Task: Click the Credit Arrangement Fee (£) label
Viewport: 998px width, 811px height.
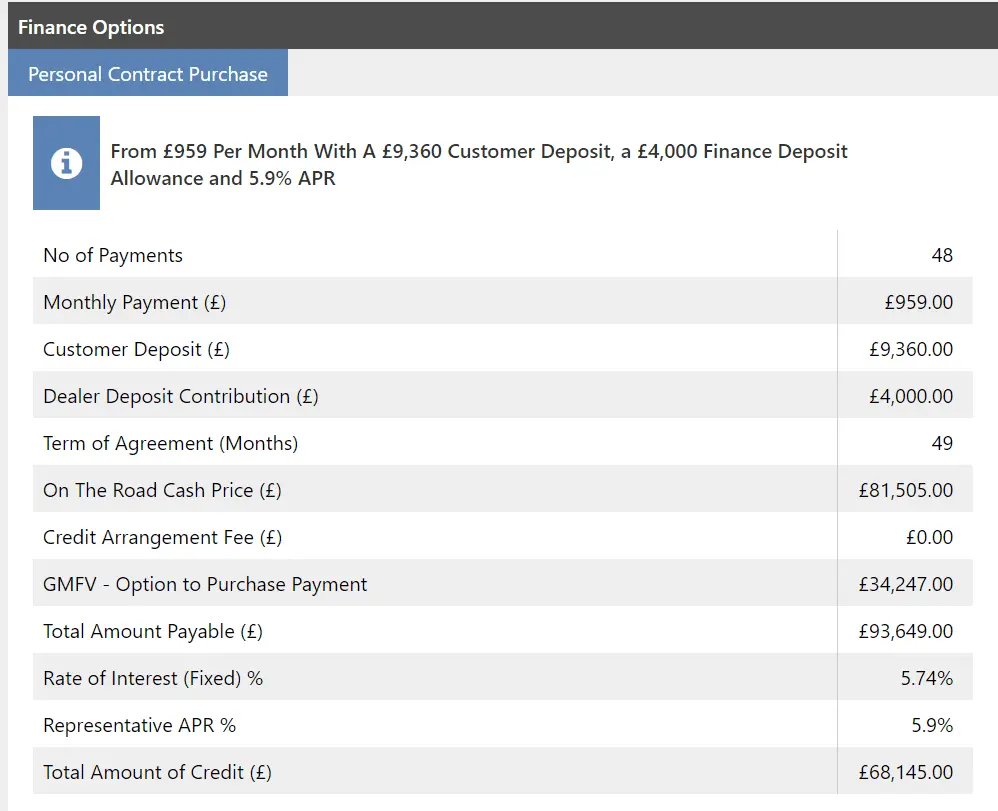Action: 162,537
